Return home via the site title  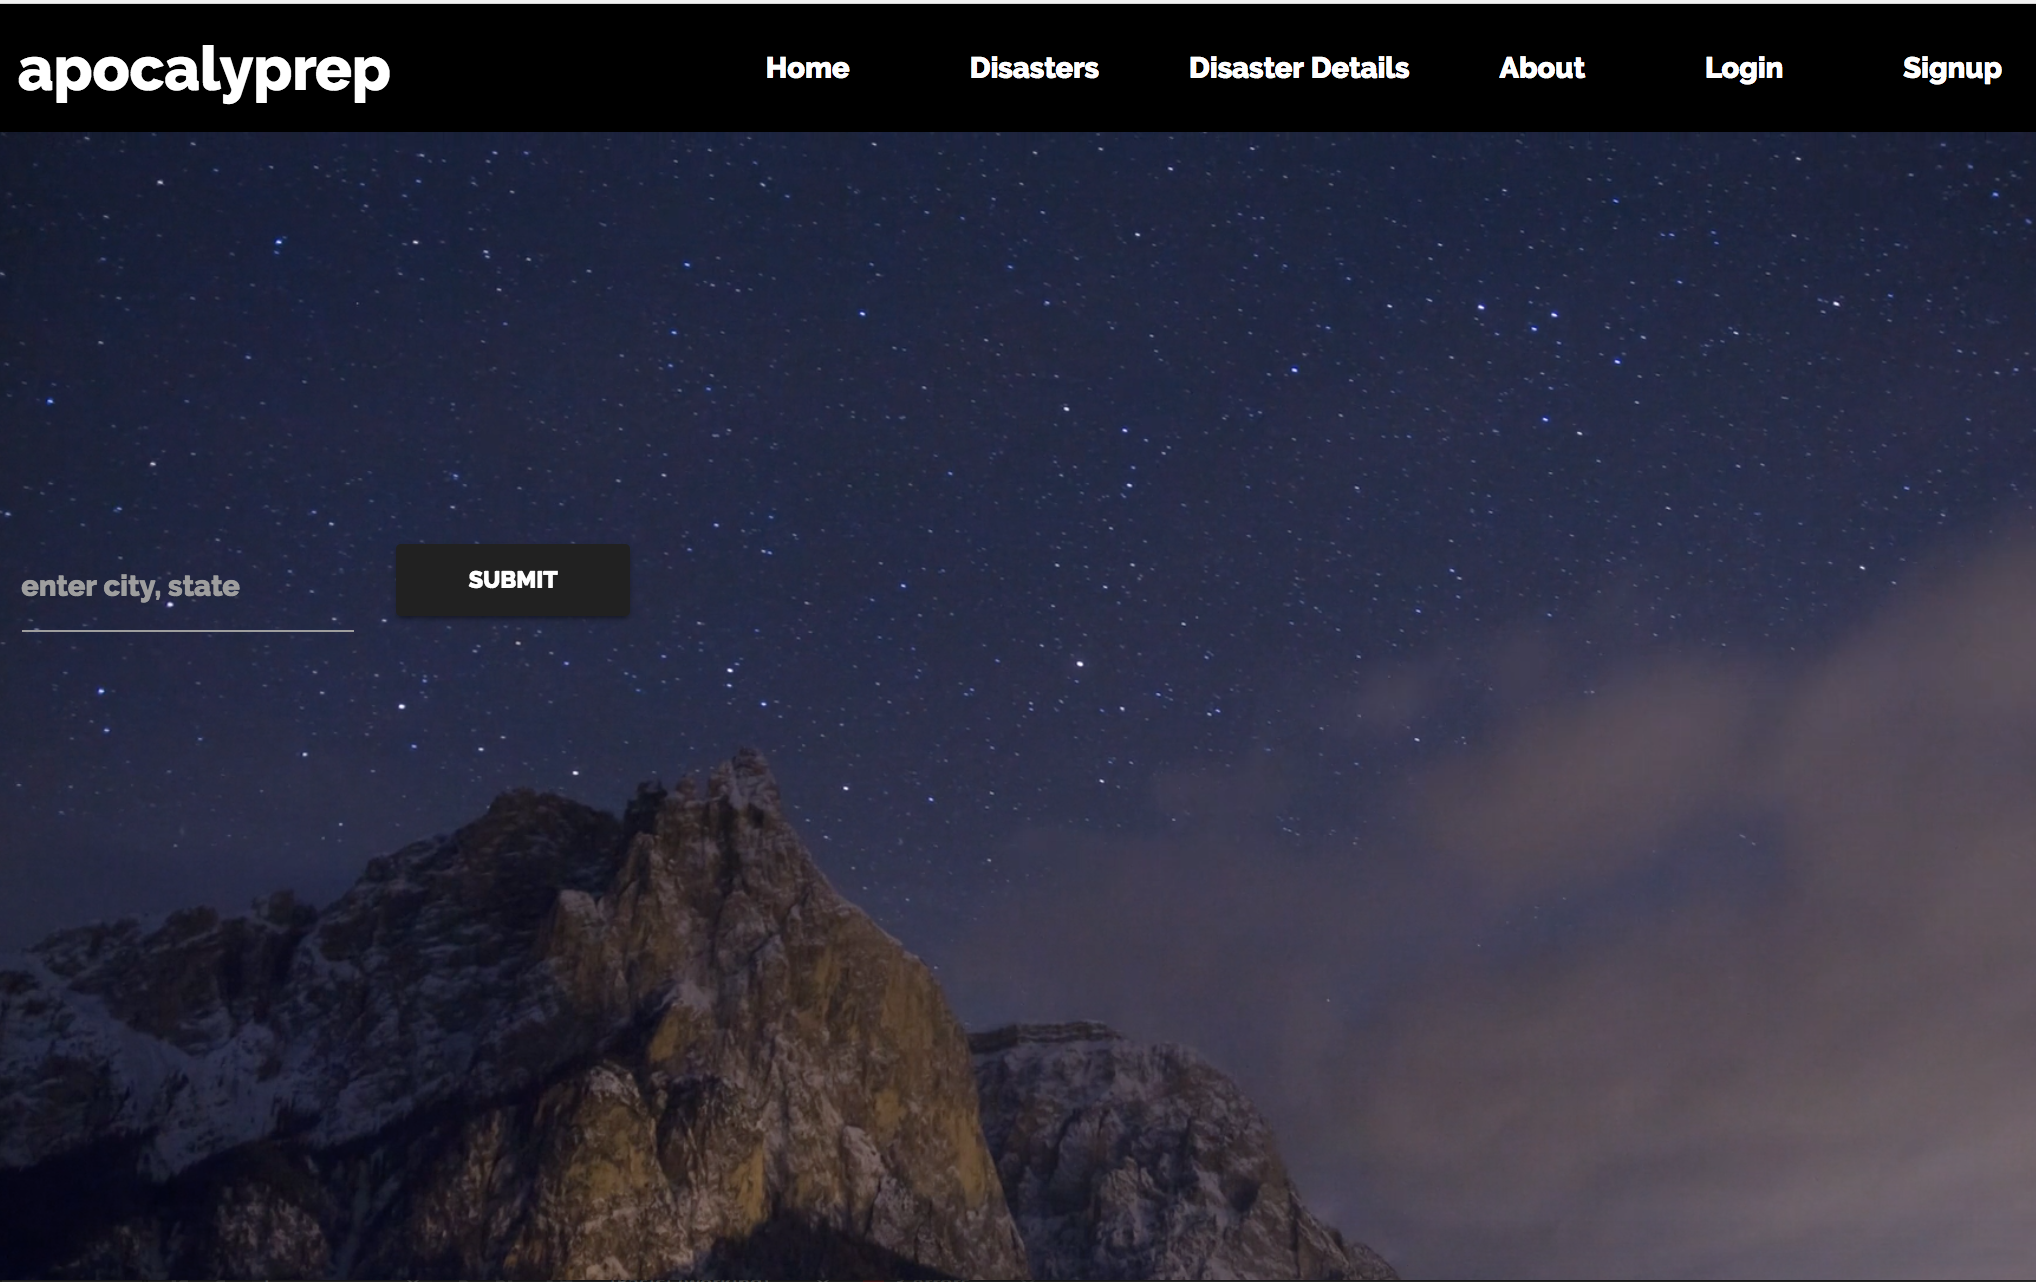pyautogui.click(x=204, y=70)
